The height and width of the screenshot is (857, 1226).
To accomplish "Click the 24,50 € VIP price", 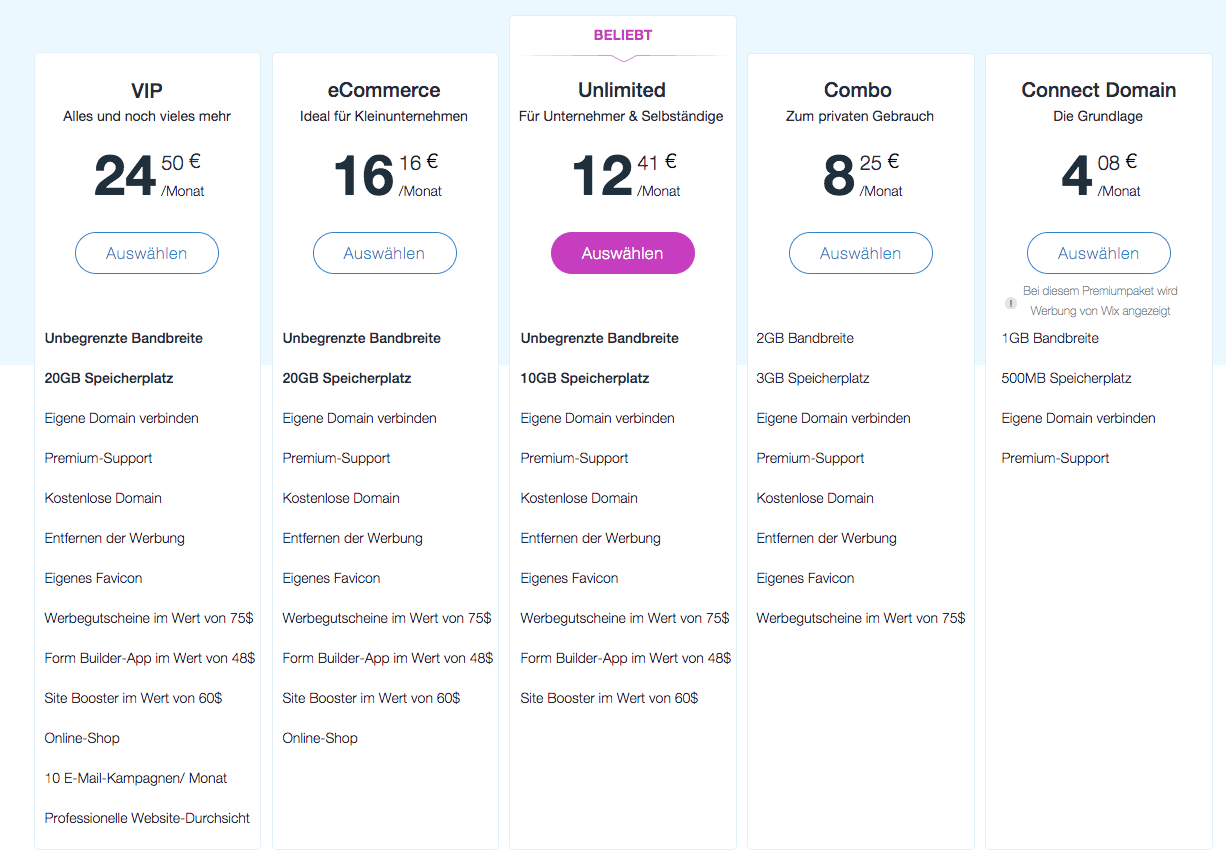I will (149, 174).
